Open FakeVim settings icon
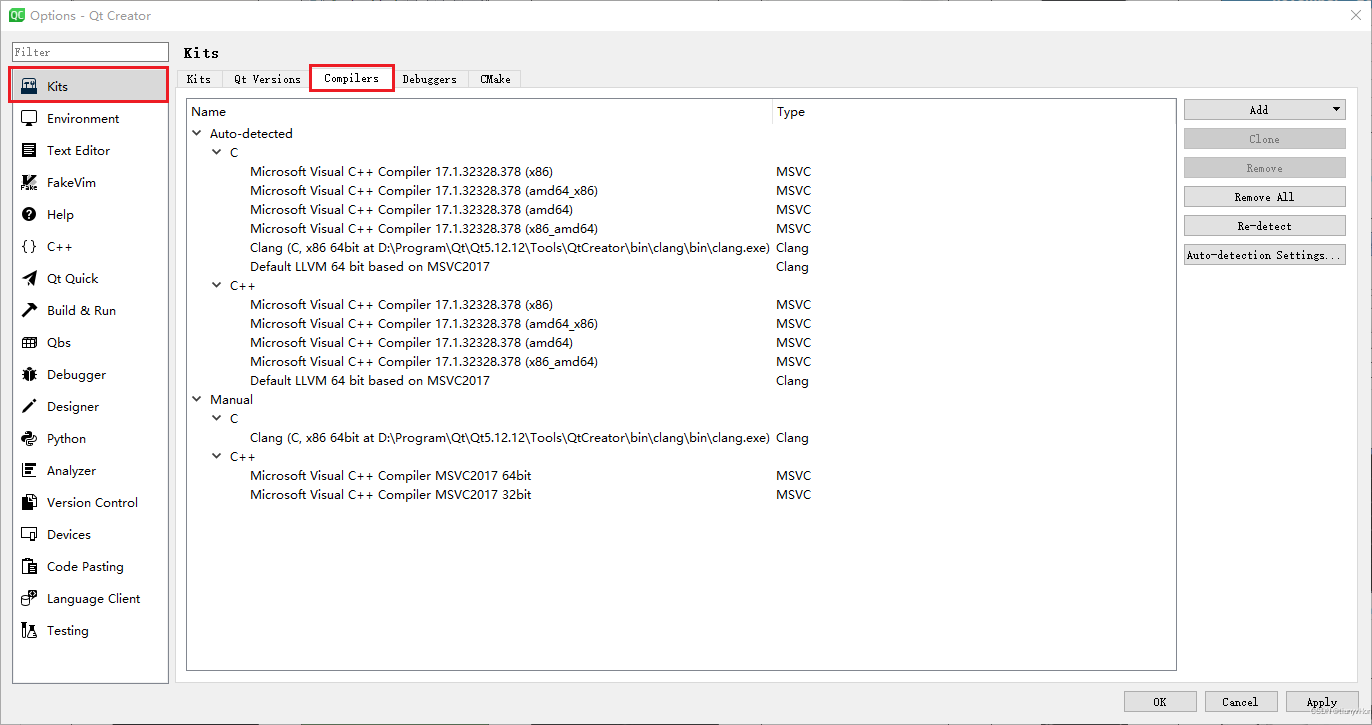The height and width of the screenshot is (725, 1372). pos(29,183)
